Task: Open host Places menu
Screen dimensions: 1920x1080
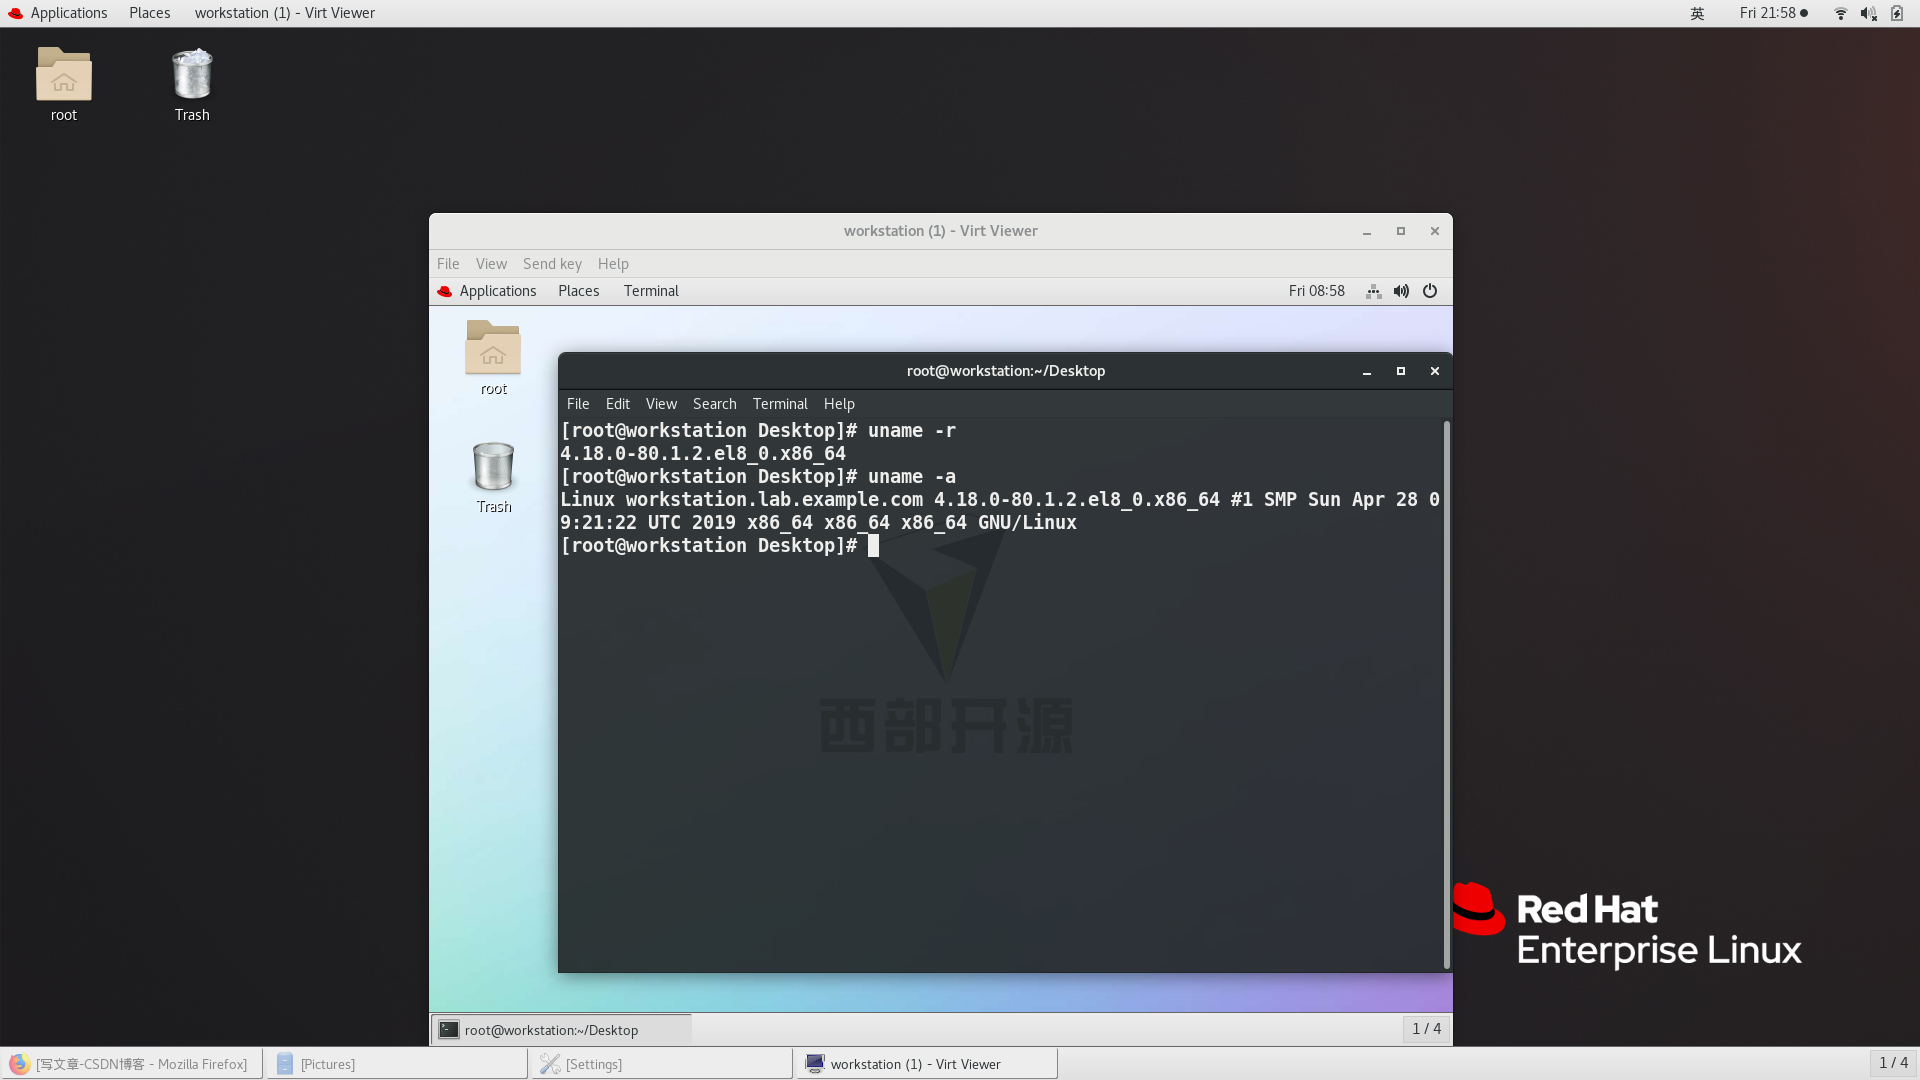Action: coord(149,13)
